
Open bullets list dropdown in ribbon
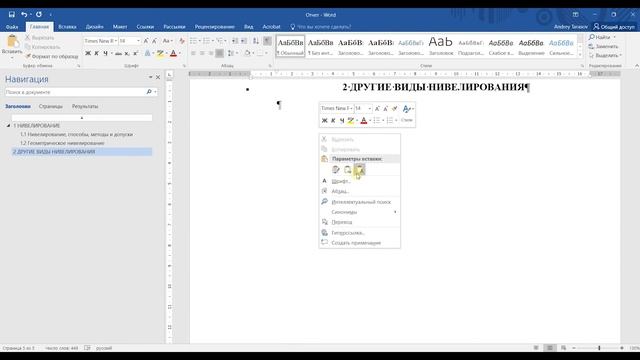199,41
